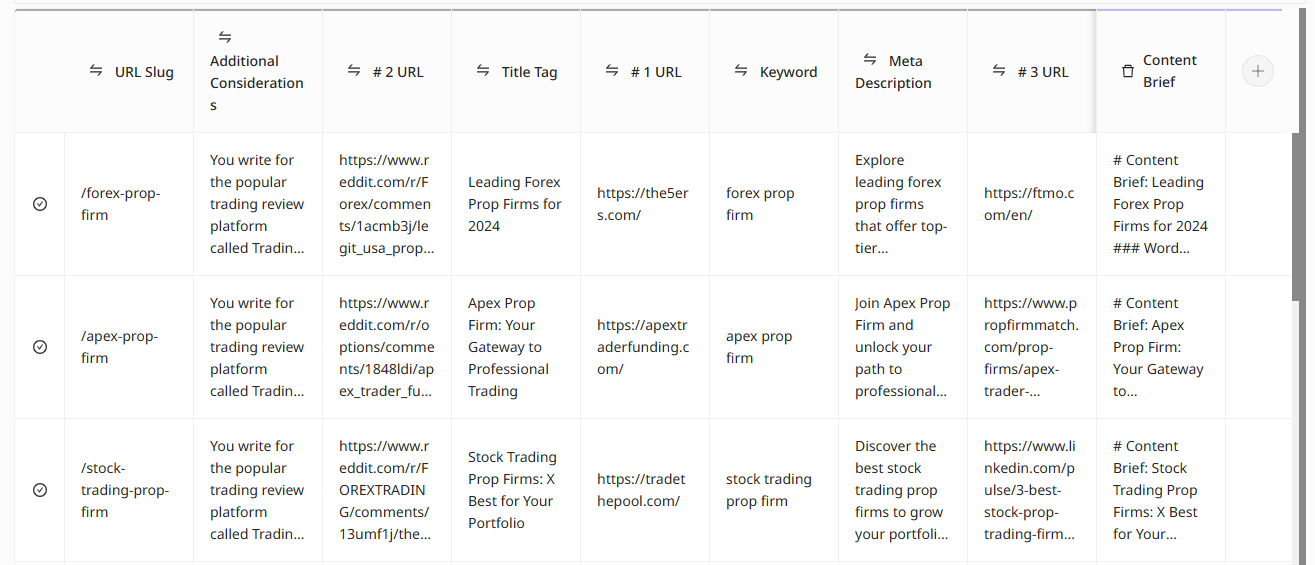Click the swap icon next to # 3 URL

click(x=999, y=71)
